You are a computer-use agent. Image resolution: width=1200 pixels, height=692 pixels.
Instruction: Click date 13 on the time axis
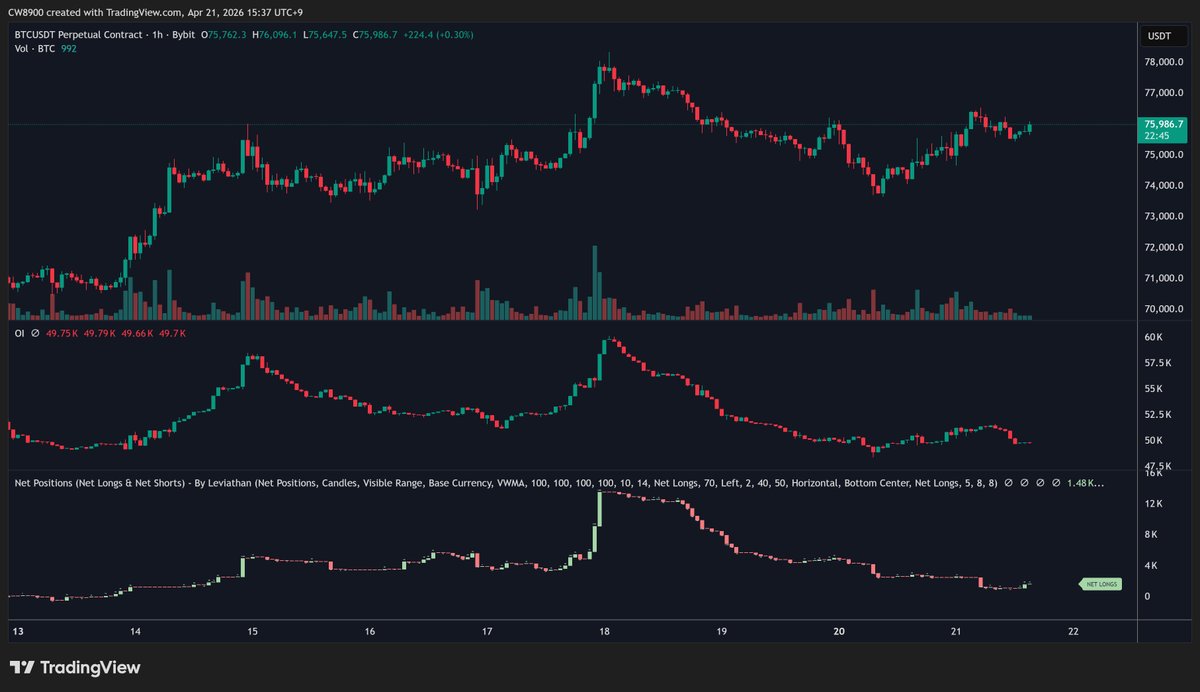[16, 632]
